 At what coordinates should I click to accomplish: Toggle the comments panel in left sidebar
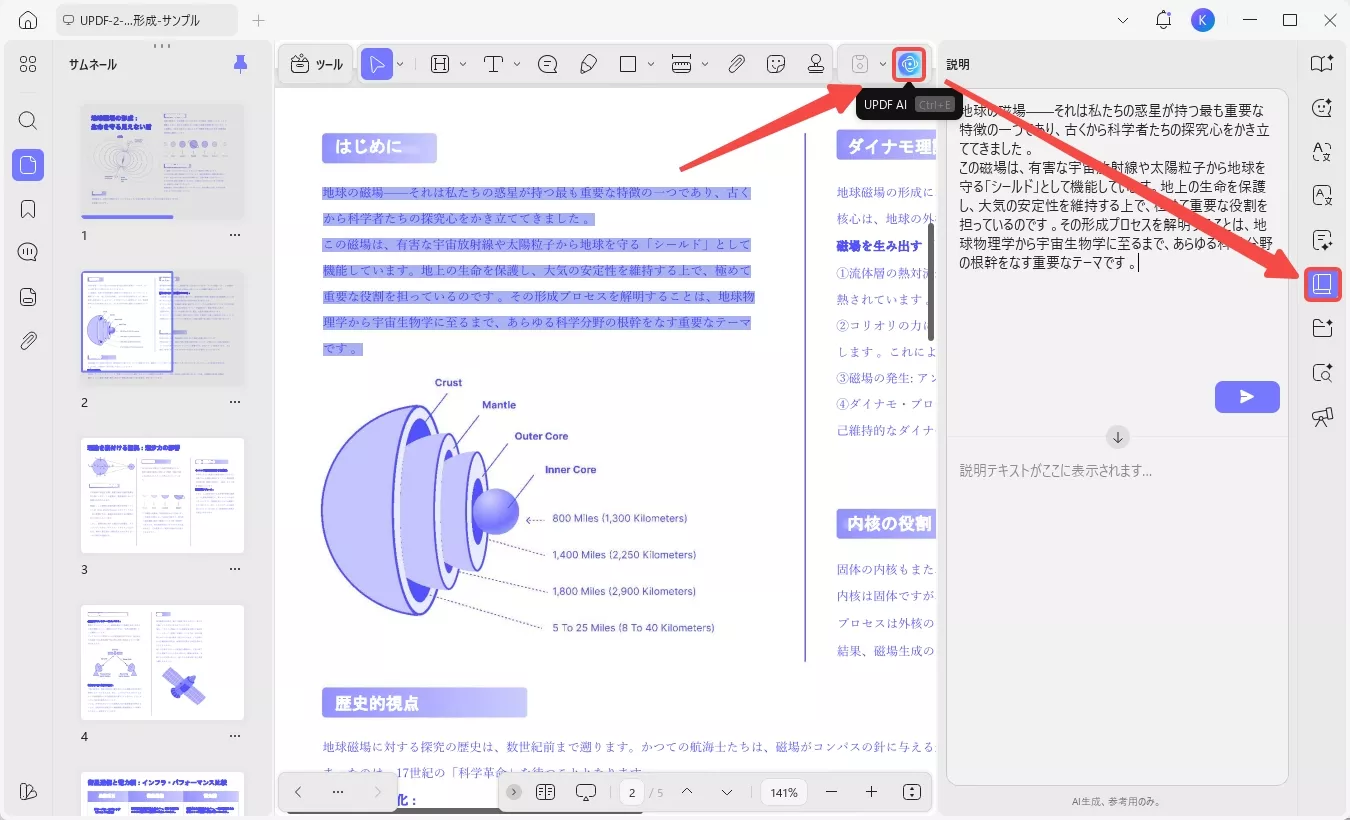pos(27,252)
